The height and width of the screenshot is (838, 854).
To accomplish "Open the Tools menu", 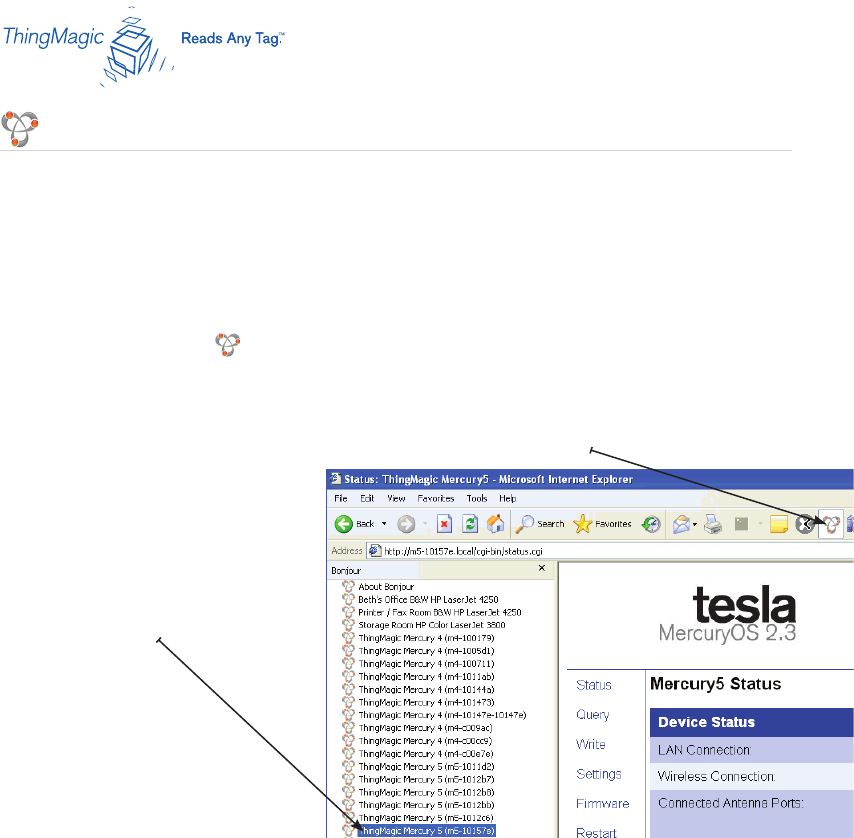I will tap(477, 498).
